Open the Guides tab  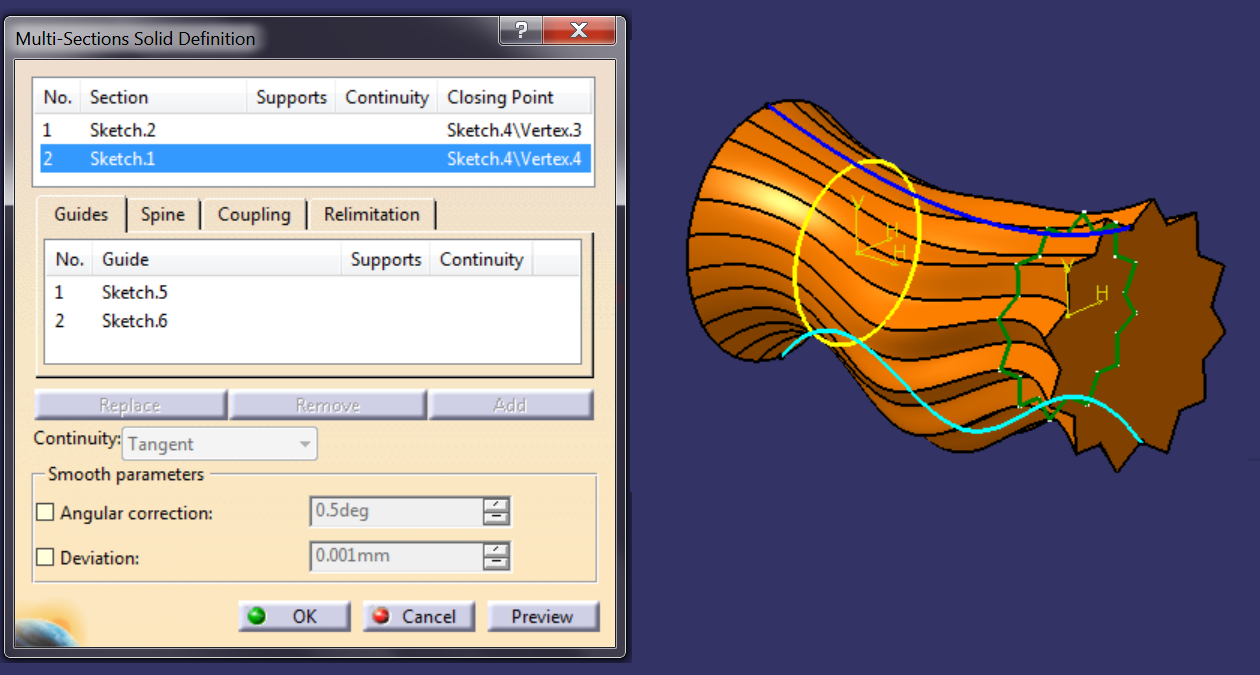80,214
